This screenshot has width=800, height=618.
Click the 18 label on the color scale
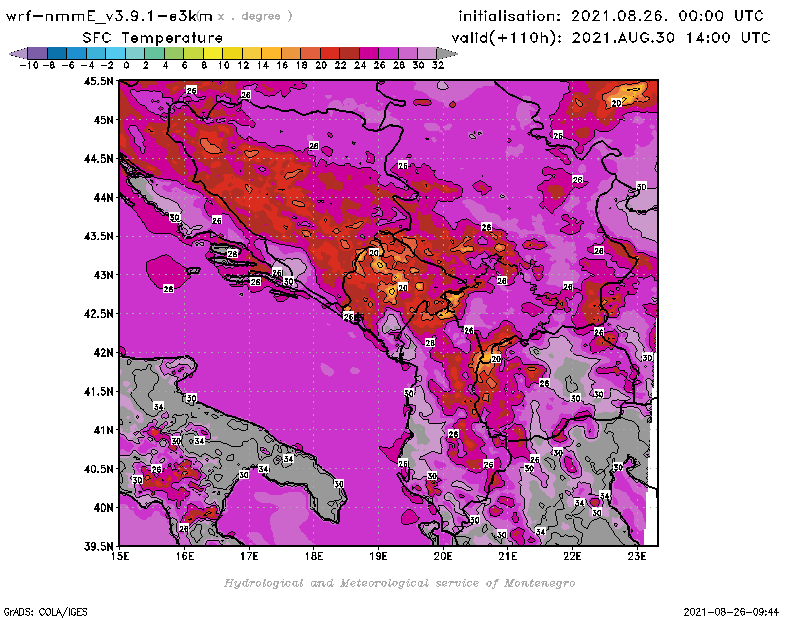tap(302, 65)
